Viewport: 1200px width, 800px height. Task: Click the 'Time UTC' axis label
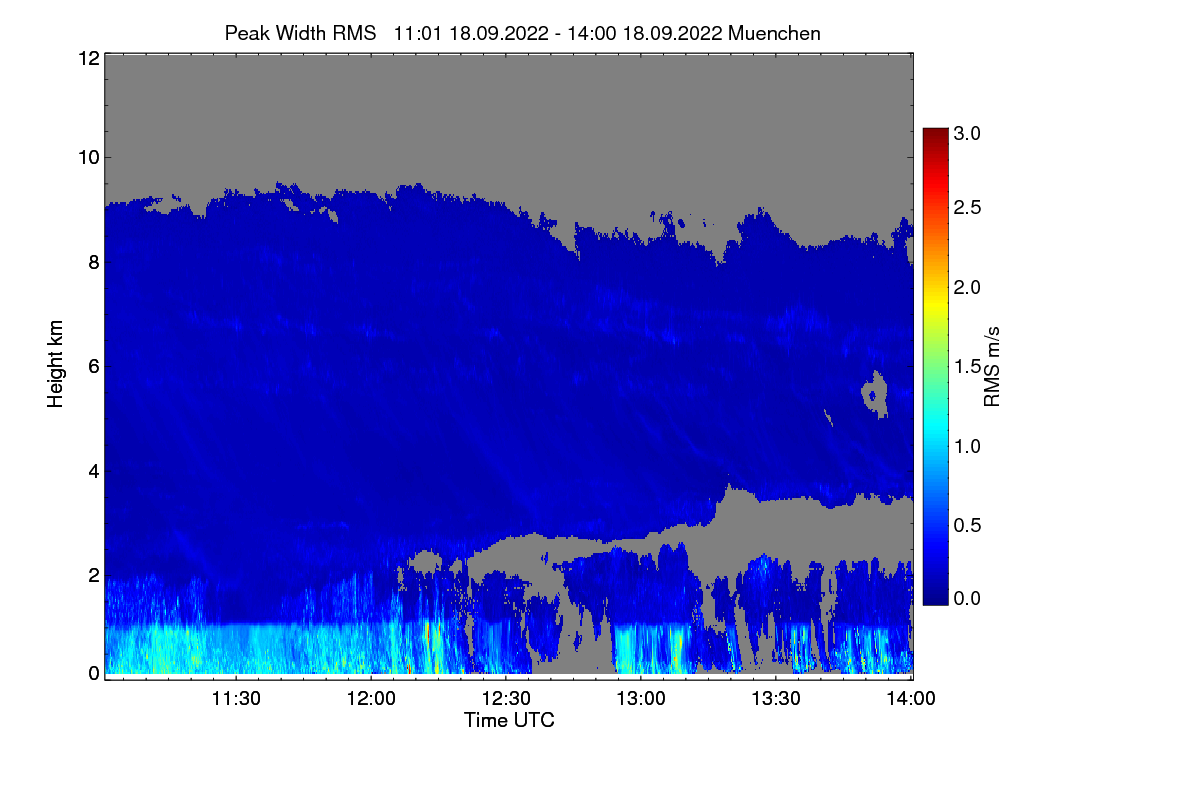pos(509,720)
